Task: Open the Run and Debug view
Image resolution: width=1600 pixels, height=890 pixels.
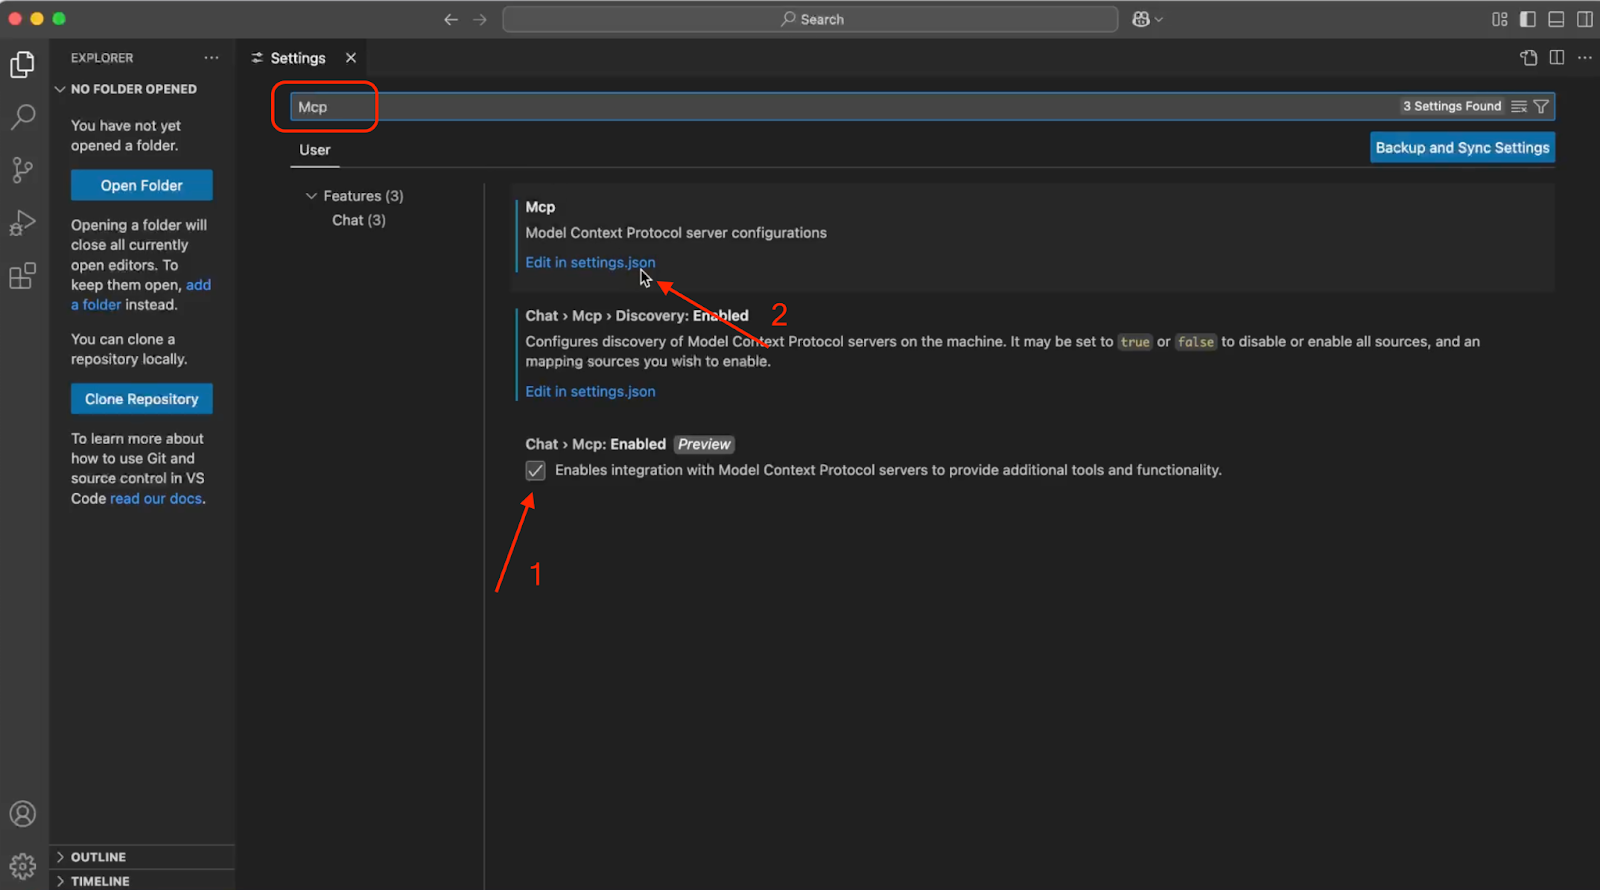Action: pos(22,223)
